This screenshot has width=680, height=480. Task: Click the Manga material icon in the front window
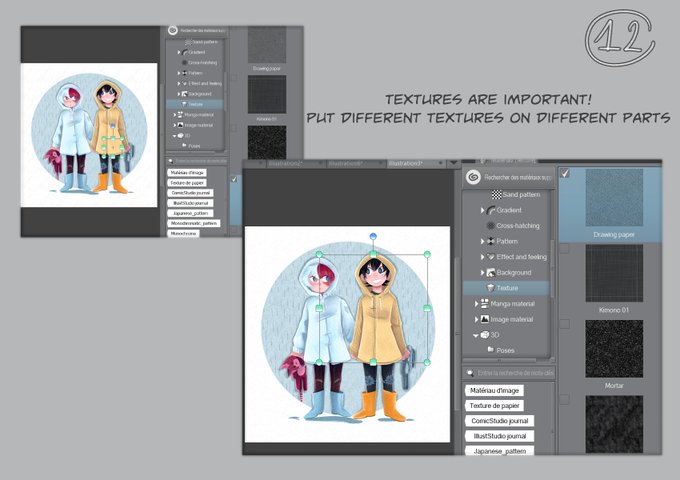pos(484,304)
